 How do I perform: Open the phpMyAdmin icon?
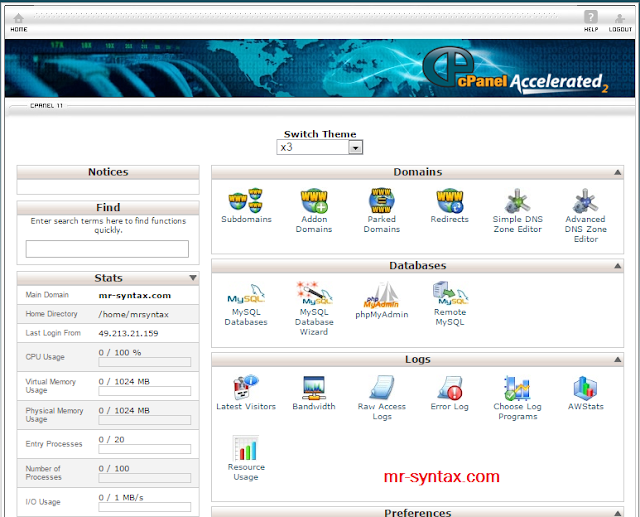382,295
